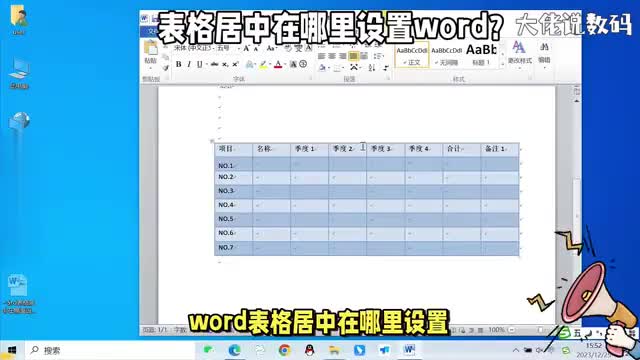Toggle show/hide paragraph marks
640x360 pixels.
[385, 67]
